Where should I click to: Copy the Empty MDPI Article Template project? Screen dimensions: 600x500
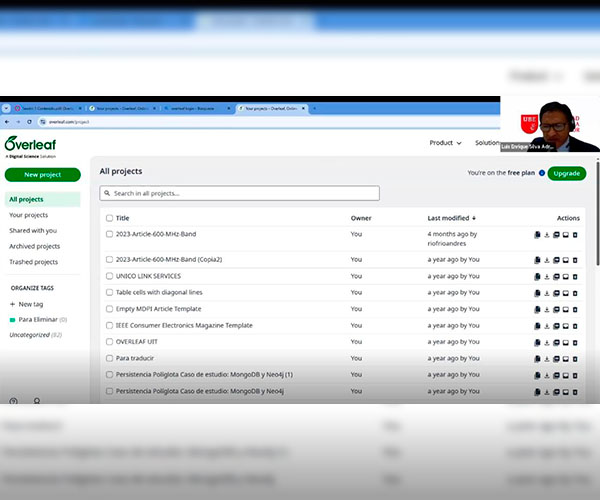click(x=537, y=309)
